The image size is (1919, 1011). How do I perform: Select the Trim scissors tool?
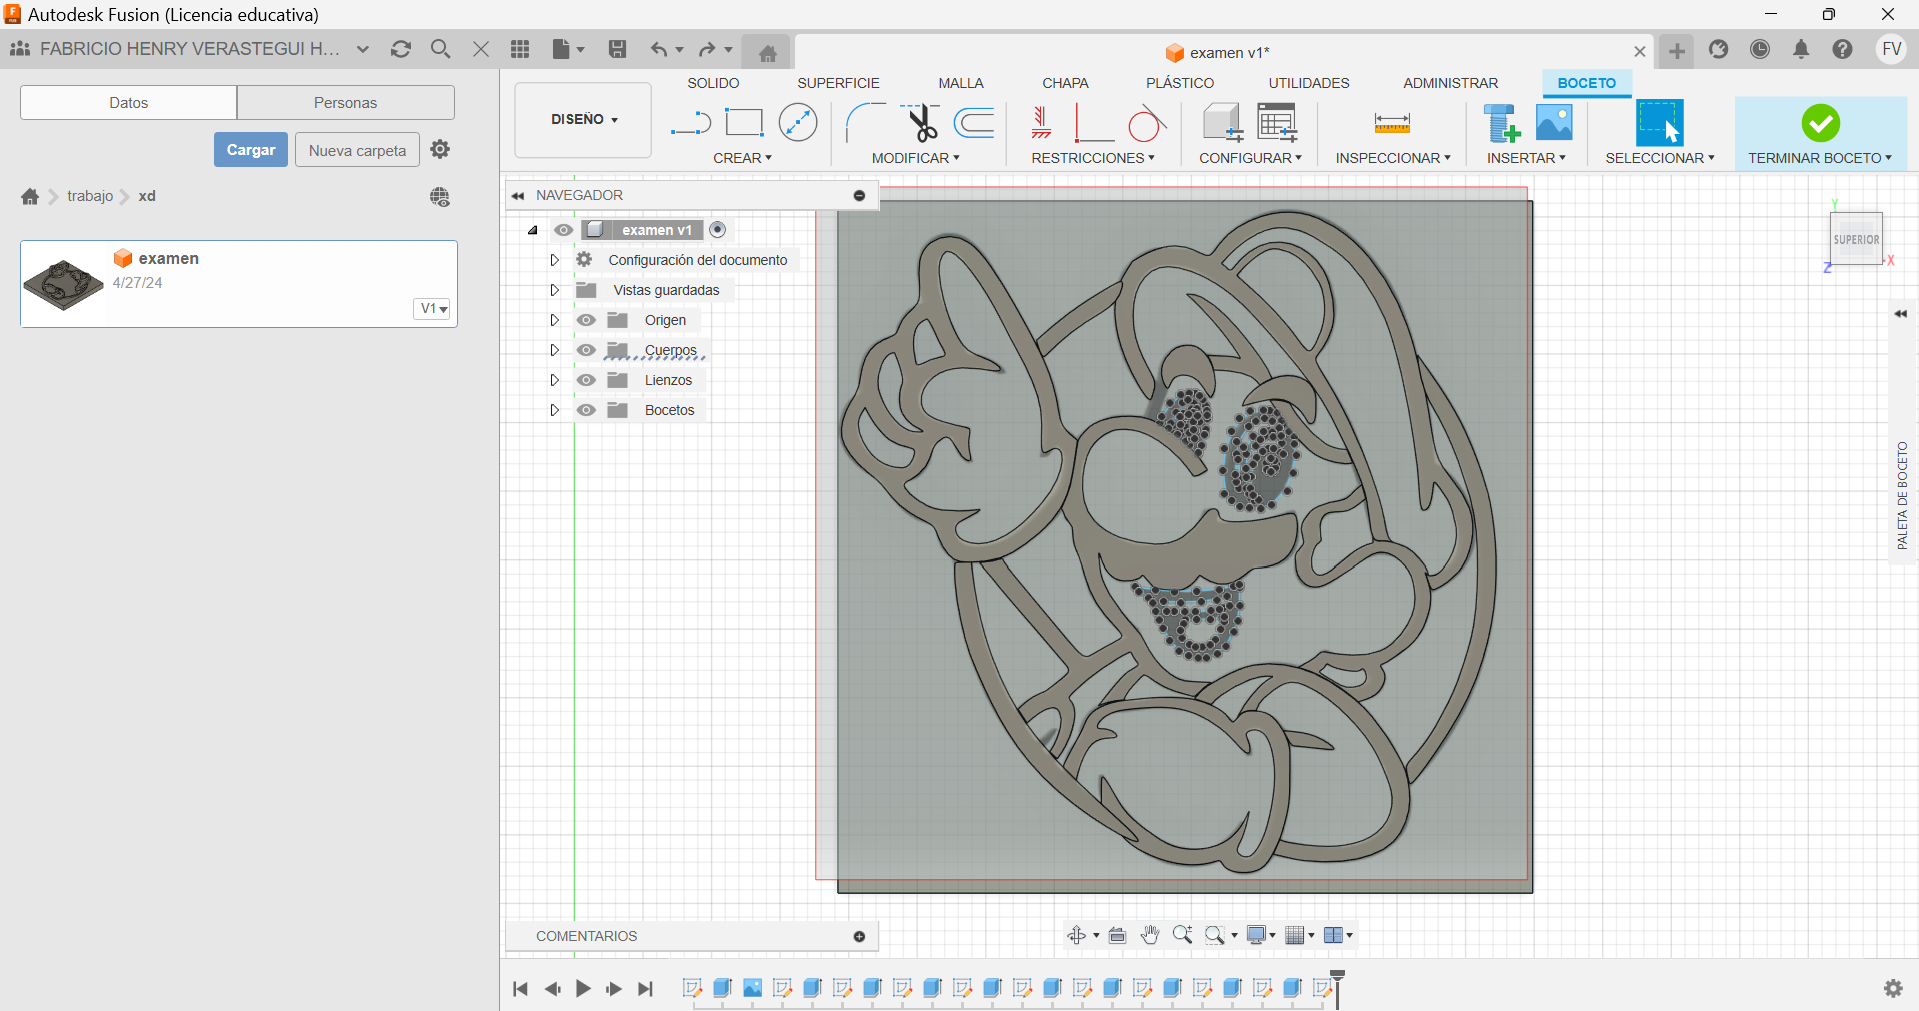[921, 123]
